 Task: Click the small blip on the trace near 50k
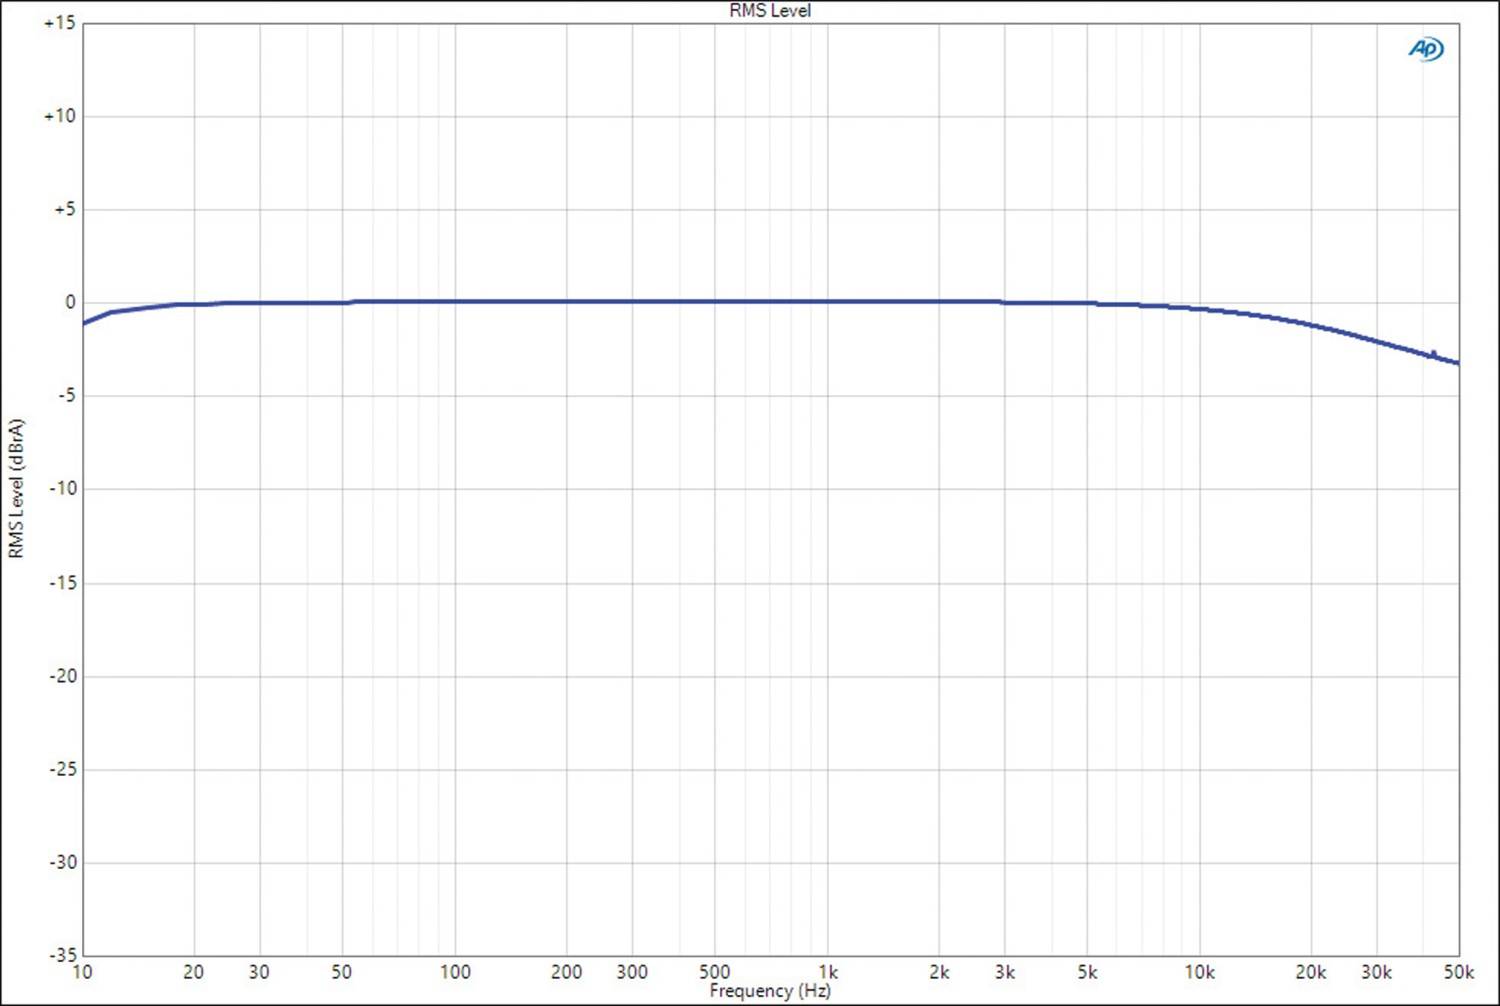tap(1433, 353)
